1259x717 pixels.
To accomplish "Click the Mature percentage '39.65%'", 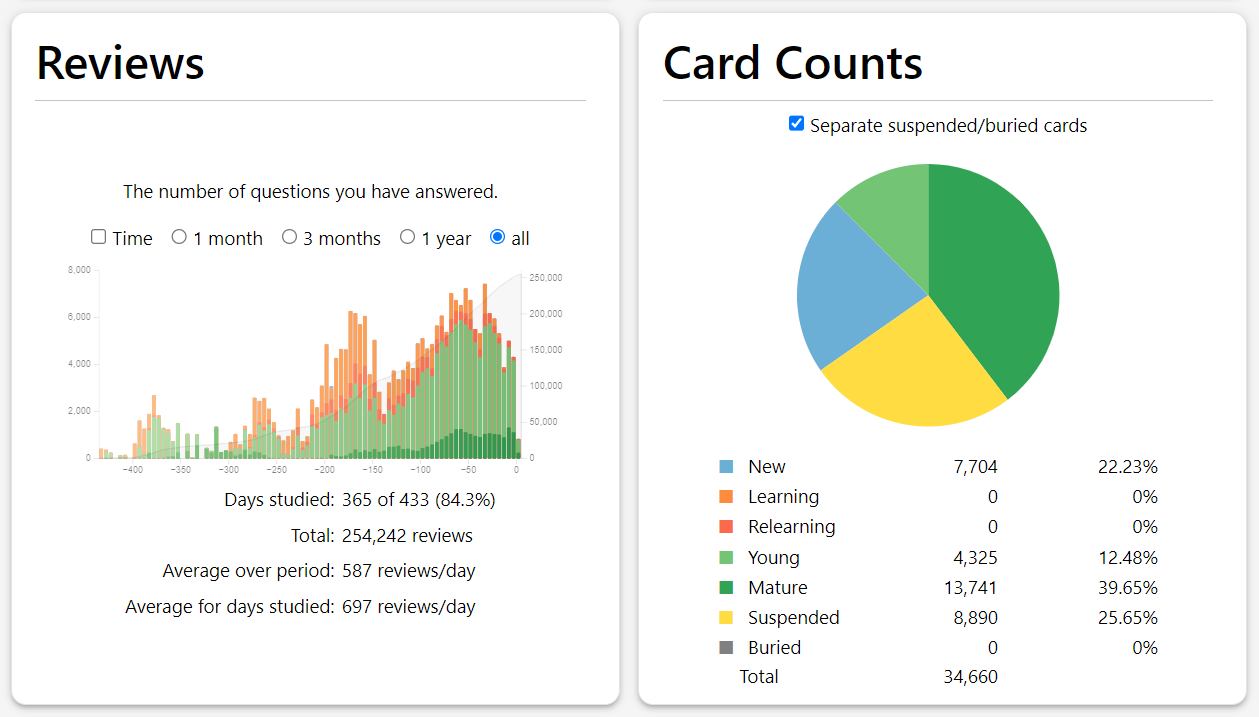I will (1128, 587).
